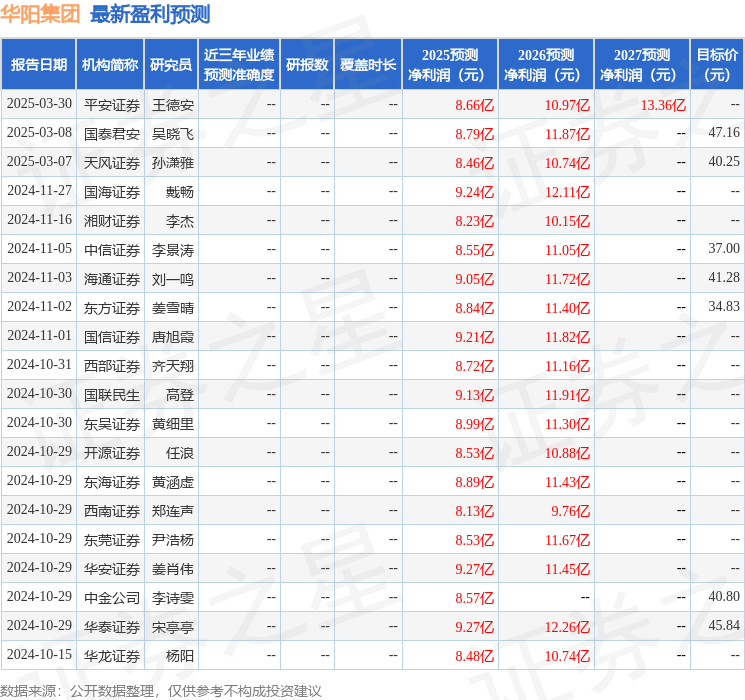
Task: Select the 近三年业绩预测准确度 column header
Action: click(239, 65)
